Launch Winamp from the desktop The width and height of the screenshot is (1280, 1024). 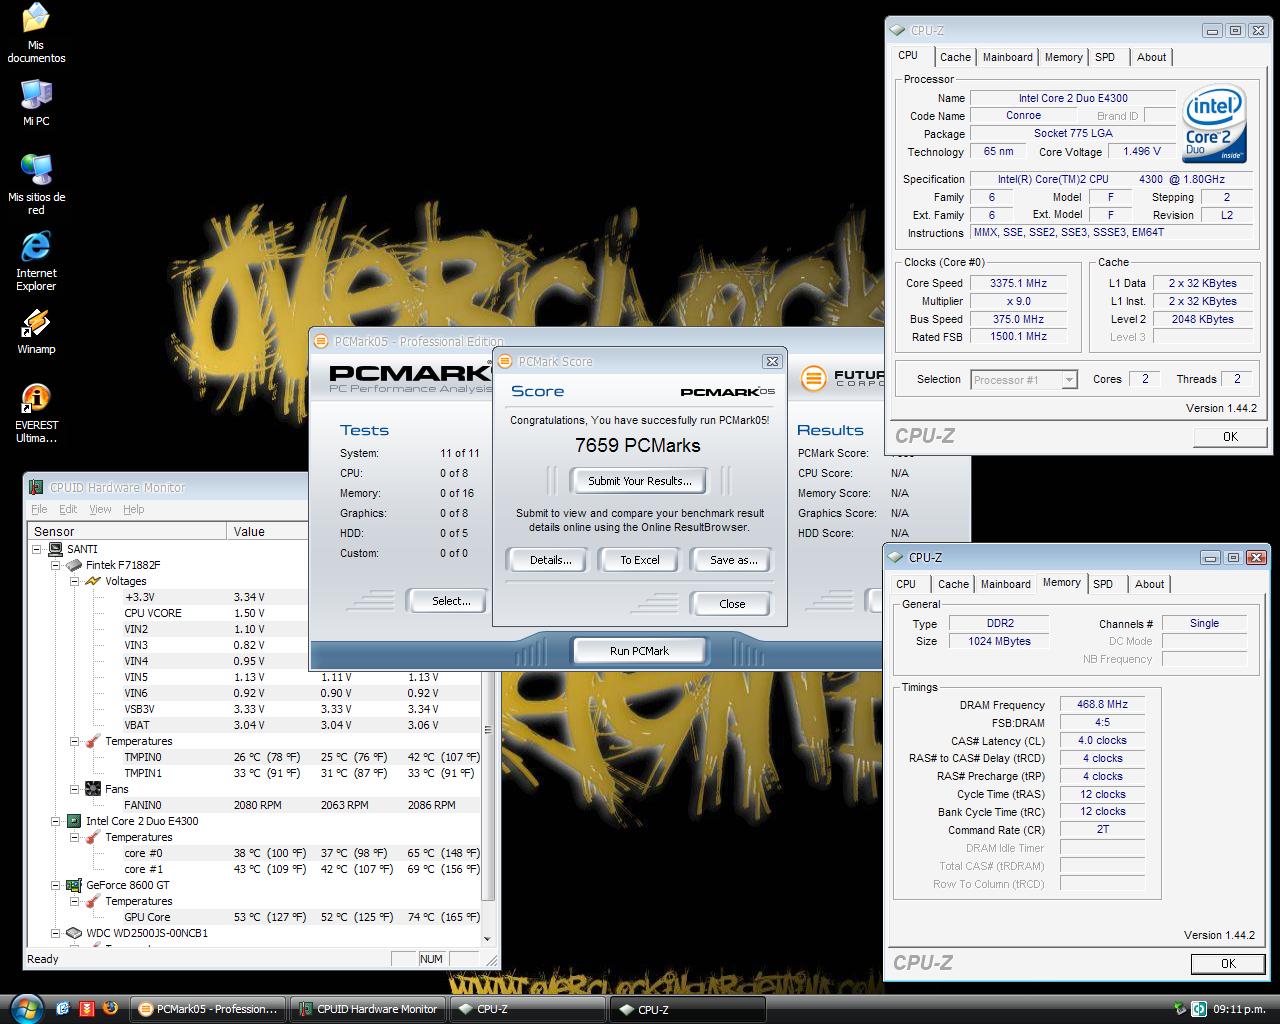[36, 332]
